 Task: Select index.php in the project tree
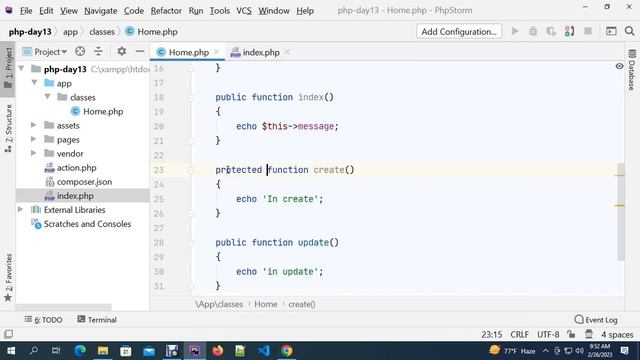82,196
